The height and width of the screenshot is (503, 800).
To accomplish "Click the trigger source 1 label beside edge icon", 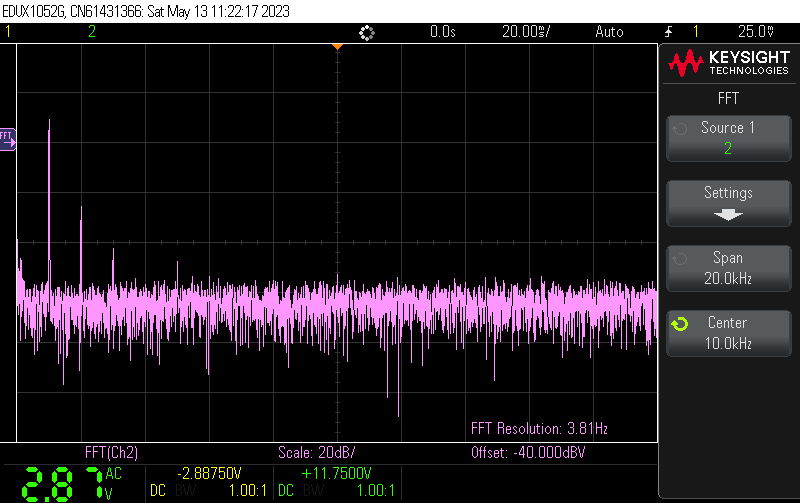I will click(695, 32).
